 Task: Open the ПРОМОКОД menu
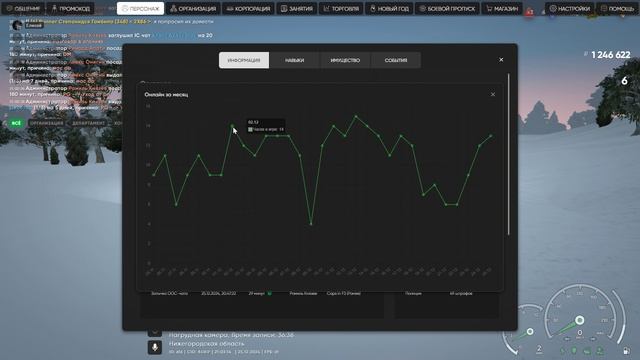tap(70, 8)
